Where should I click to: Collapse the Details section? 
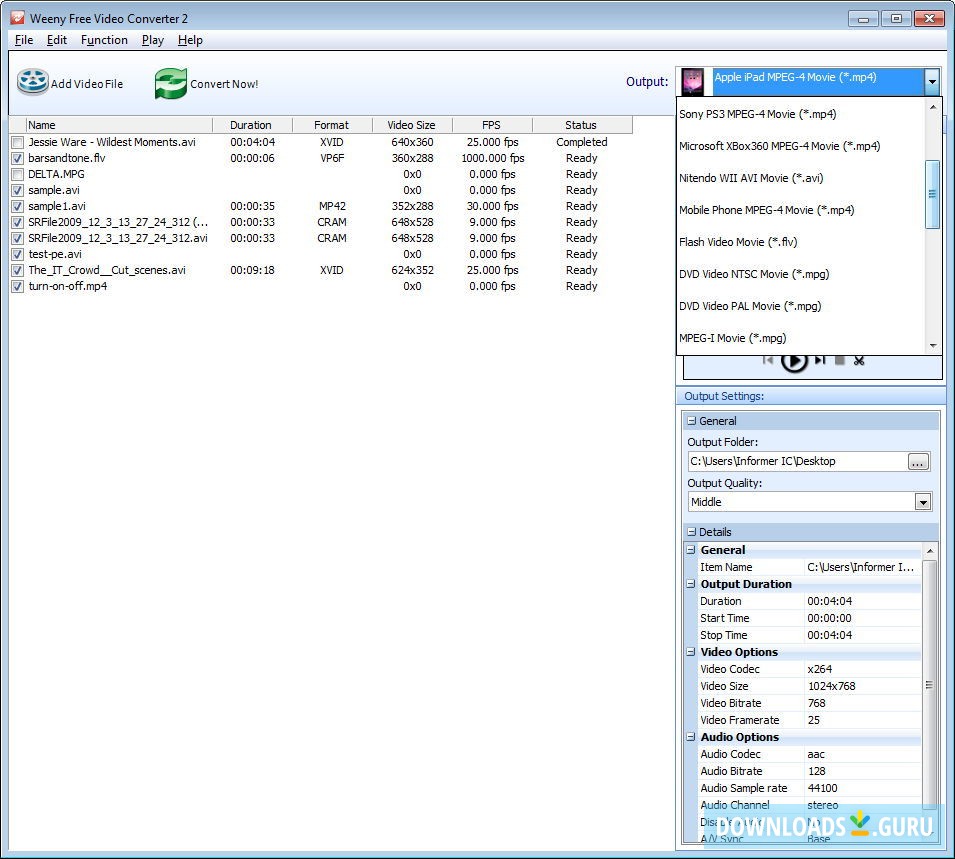point(691,532)
